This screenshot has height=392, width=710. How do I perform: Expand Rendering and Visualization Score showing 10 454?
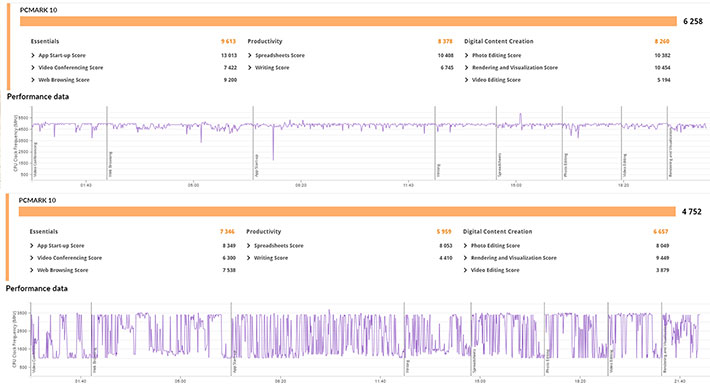pos(466,67)
